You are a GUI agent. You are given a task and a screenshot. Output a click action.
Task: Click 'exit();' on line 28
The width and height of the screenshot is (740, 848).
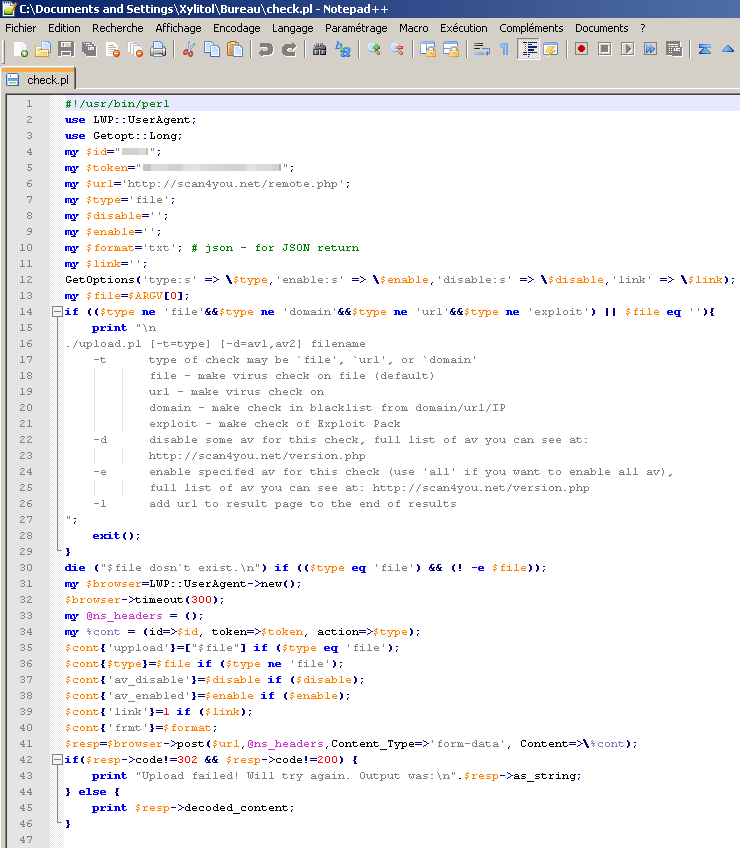click(116, 535)
